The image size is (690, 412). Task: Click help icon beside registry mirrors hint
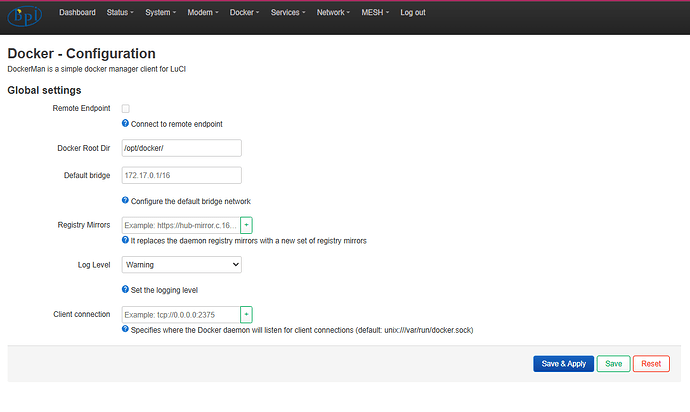[126, 241]
